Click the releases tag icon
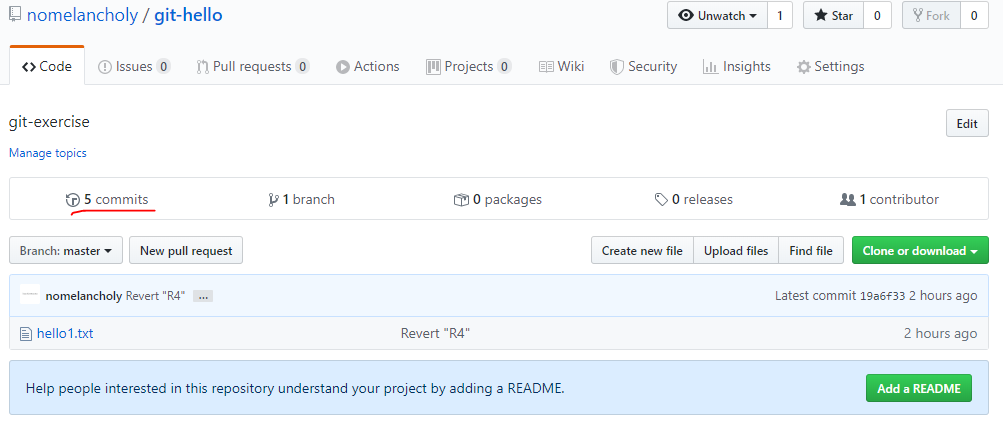Screen dimensions: 1003x426 click(x=661, y=200)
